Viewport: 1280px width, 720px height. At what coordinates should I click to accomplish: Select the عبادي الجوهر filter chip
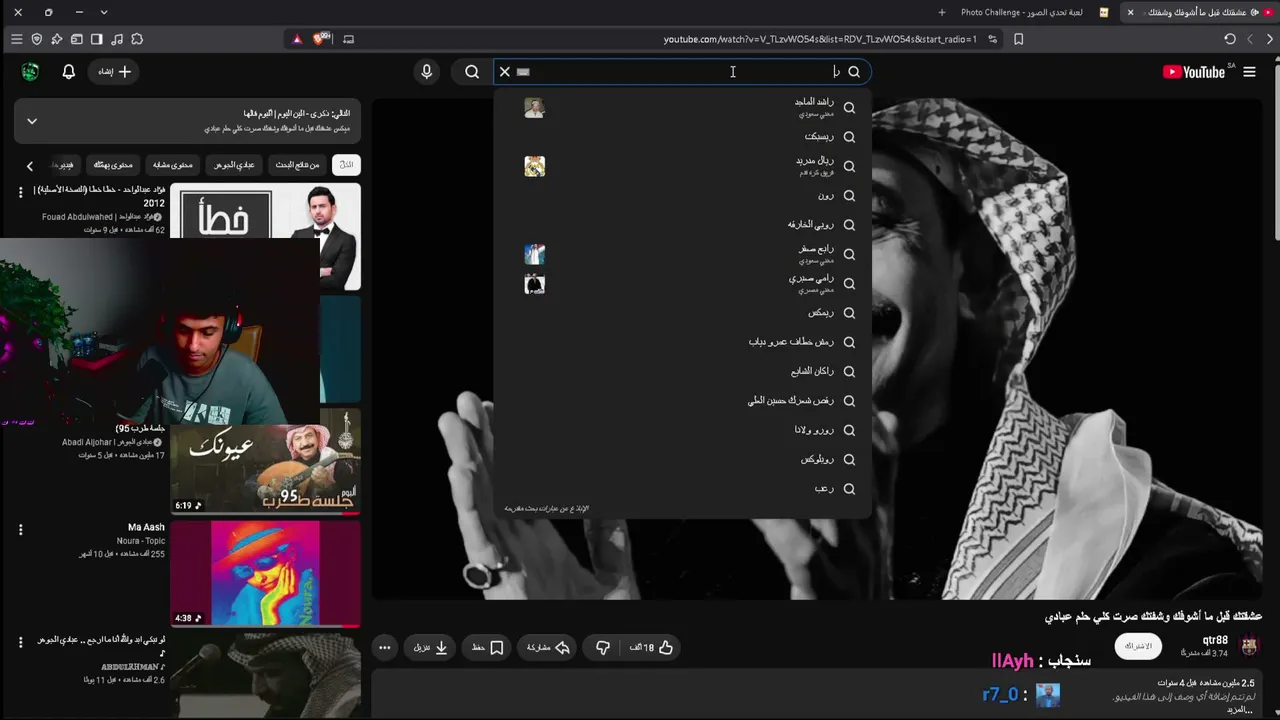click(234, 165)
